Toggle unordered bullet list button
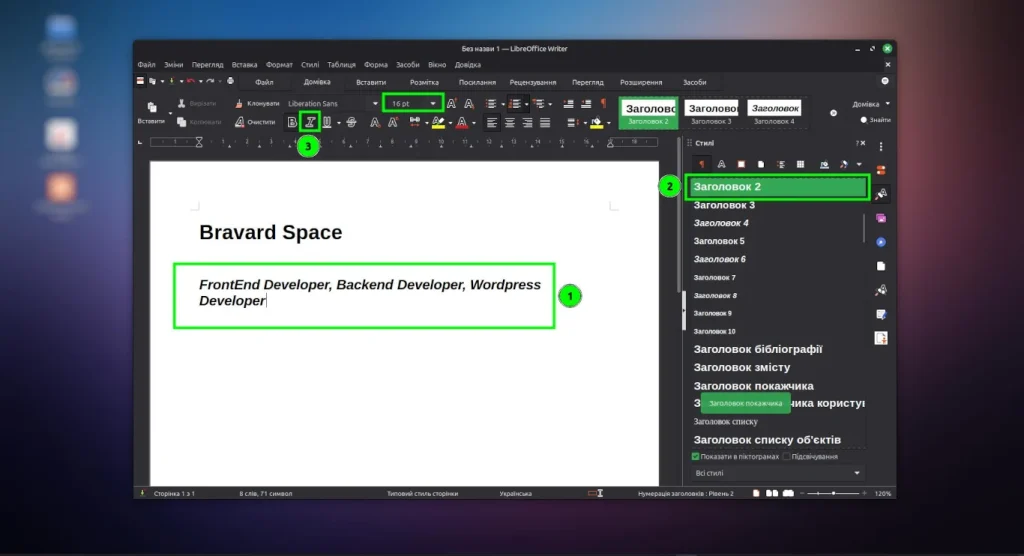Image resolution: width=1024 pixels, height=556 pixels. (x=491, y=103)
